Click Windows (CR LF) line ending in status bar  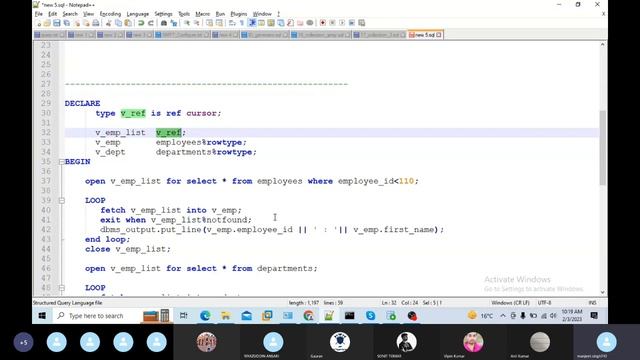[510, 303]
